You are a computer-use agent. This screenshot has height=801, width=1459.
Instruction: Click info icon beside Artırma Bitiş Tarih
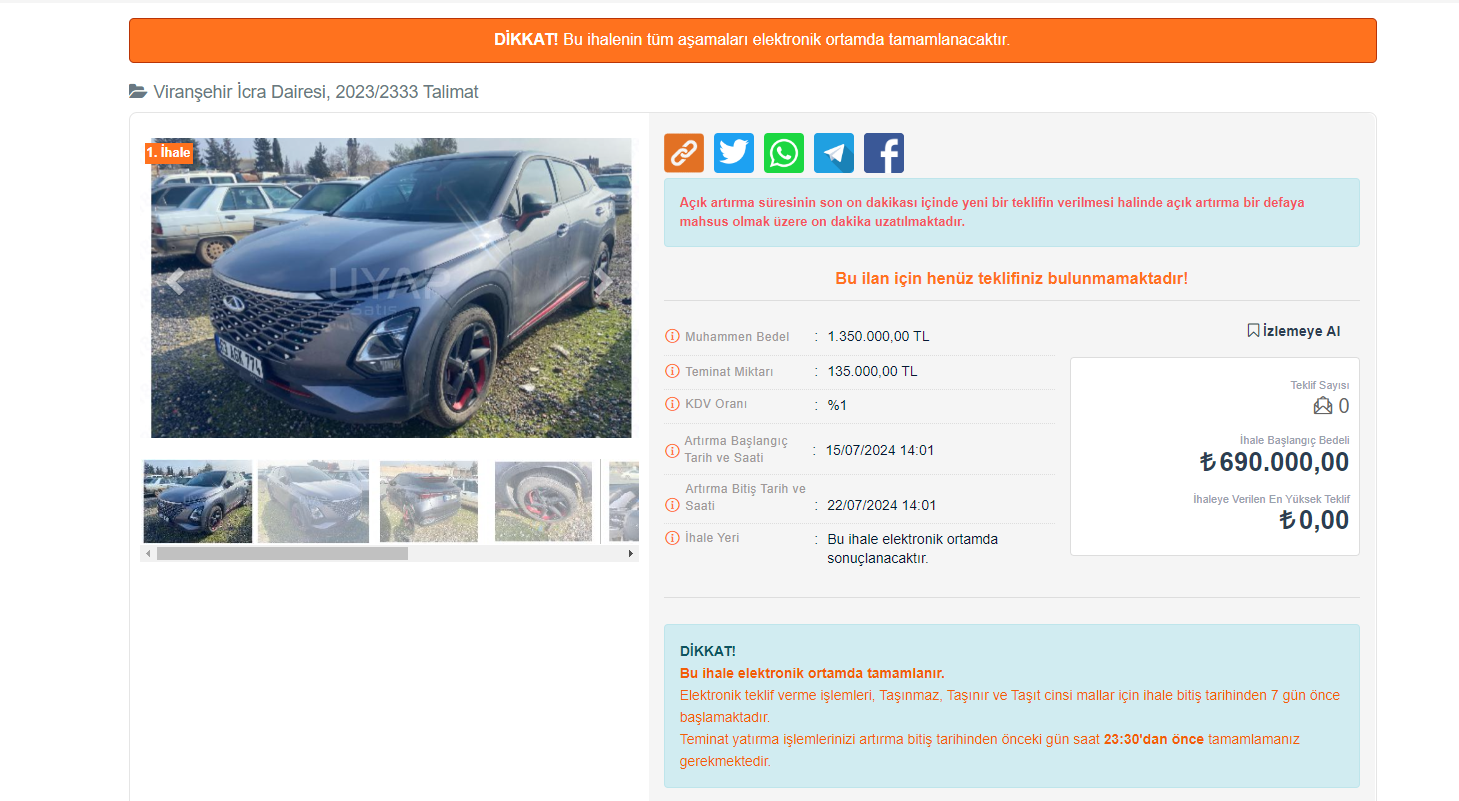click(x=672, y=498)
